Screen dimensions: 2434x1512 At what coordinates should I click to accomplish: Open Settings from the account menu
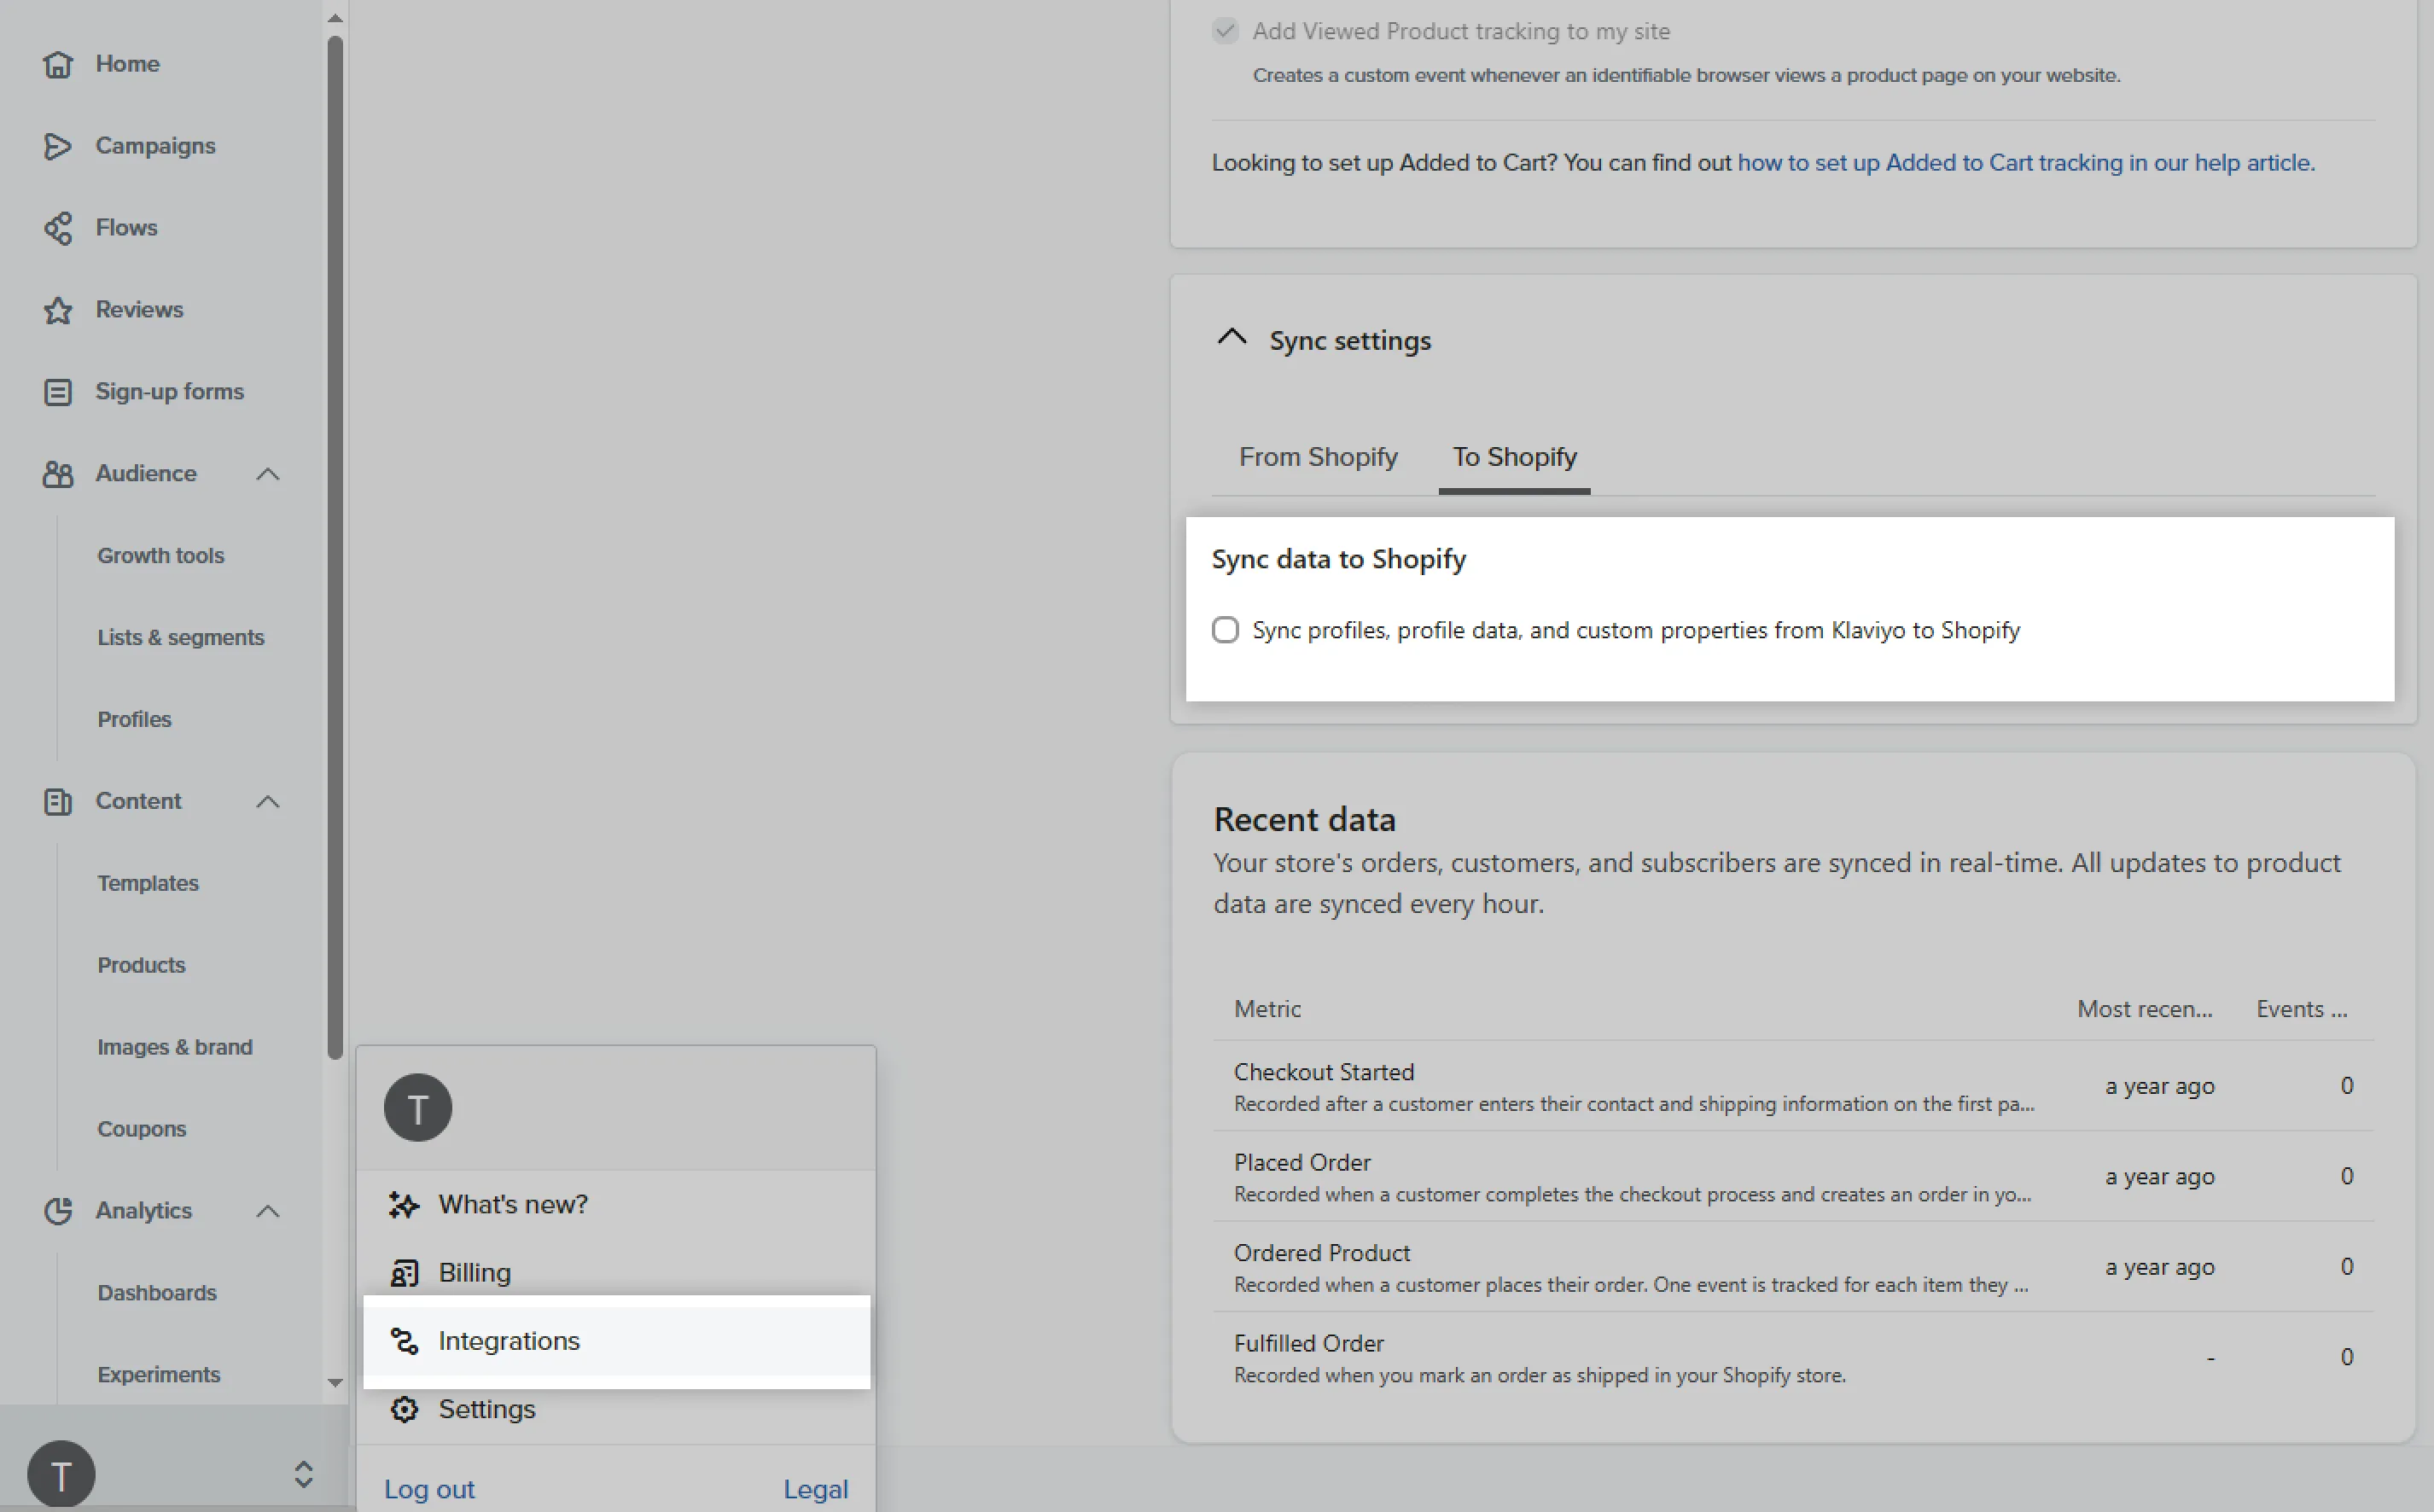(617, 1409)
